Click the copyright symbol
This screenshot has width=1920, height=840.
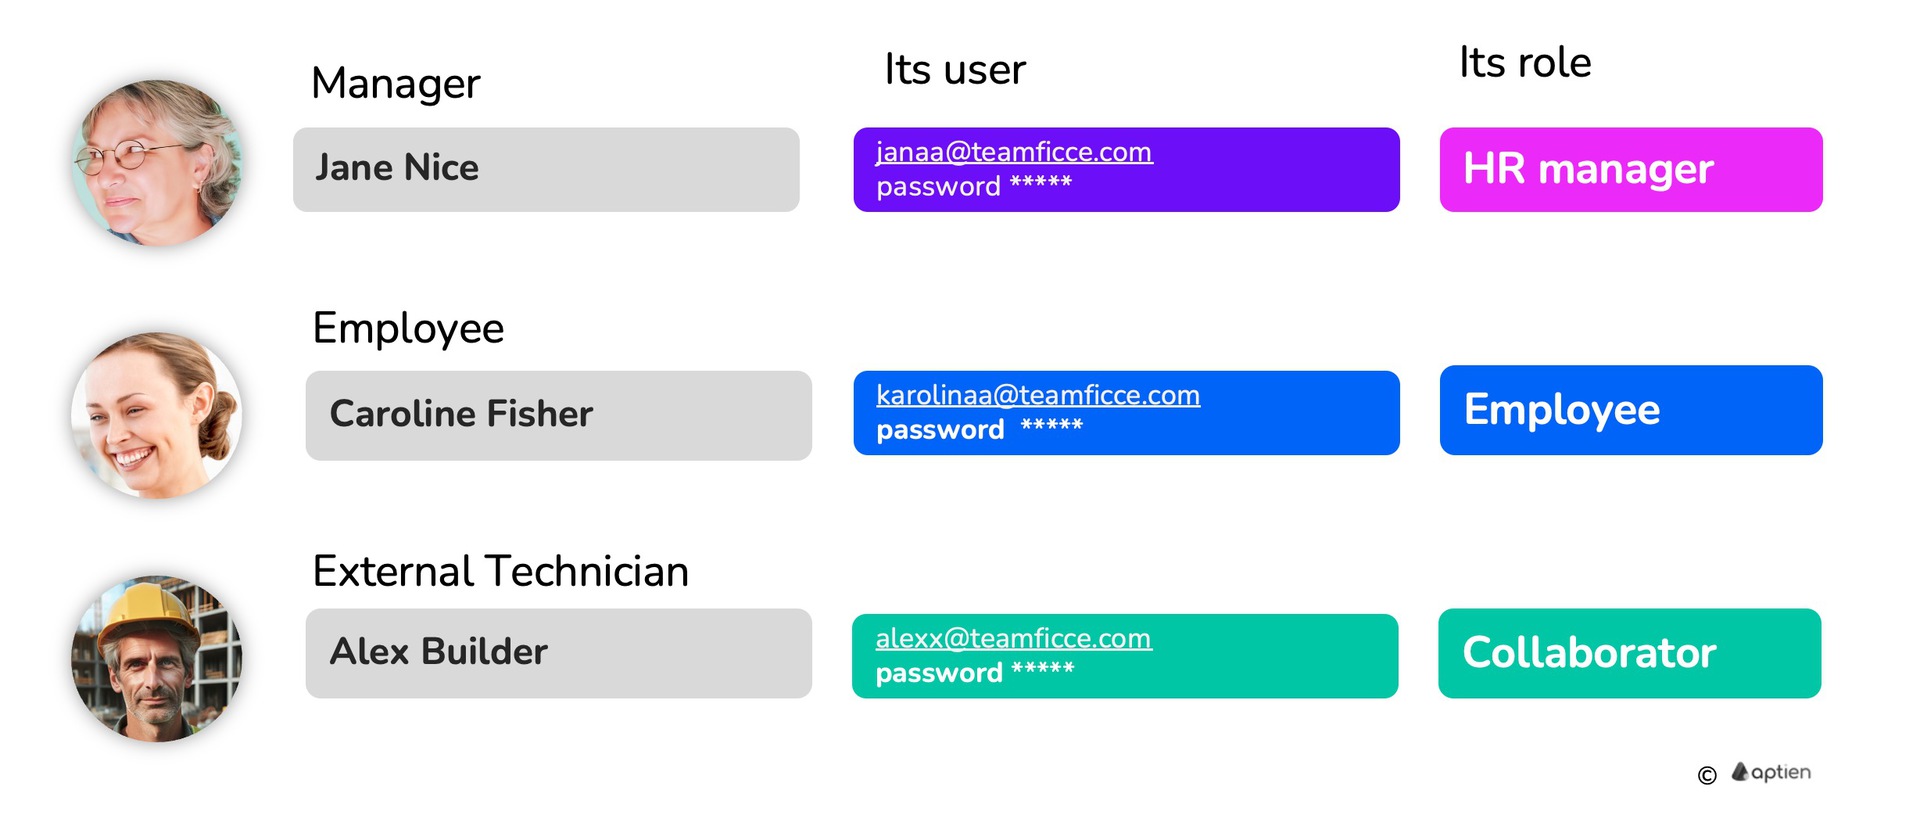1707,775
